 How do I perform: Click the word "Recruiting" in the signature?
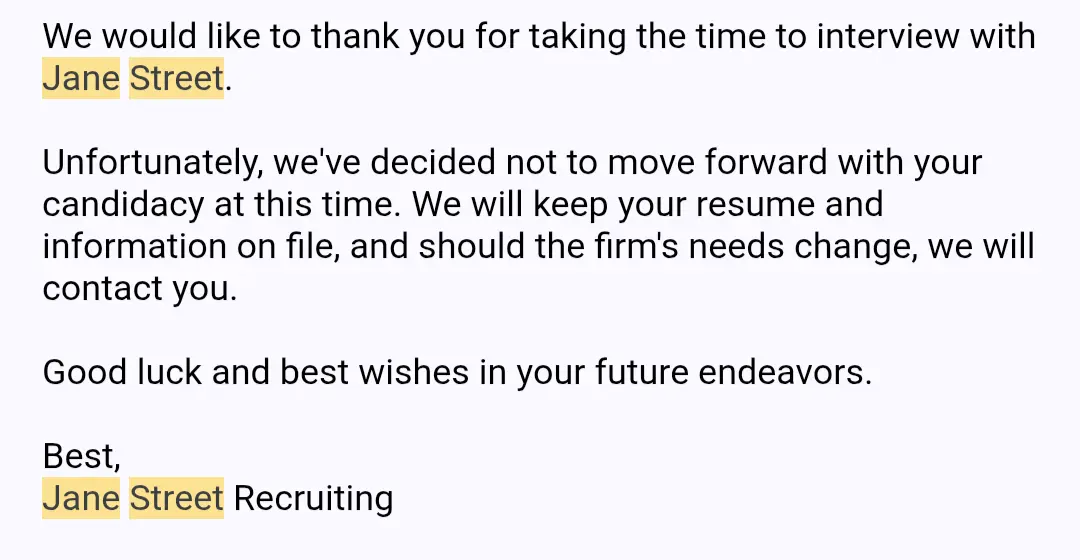click(x=313, y=499)
